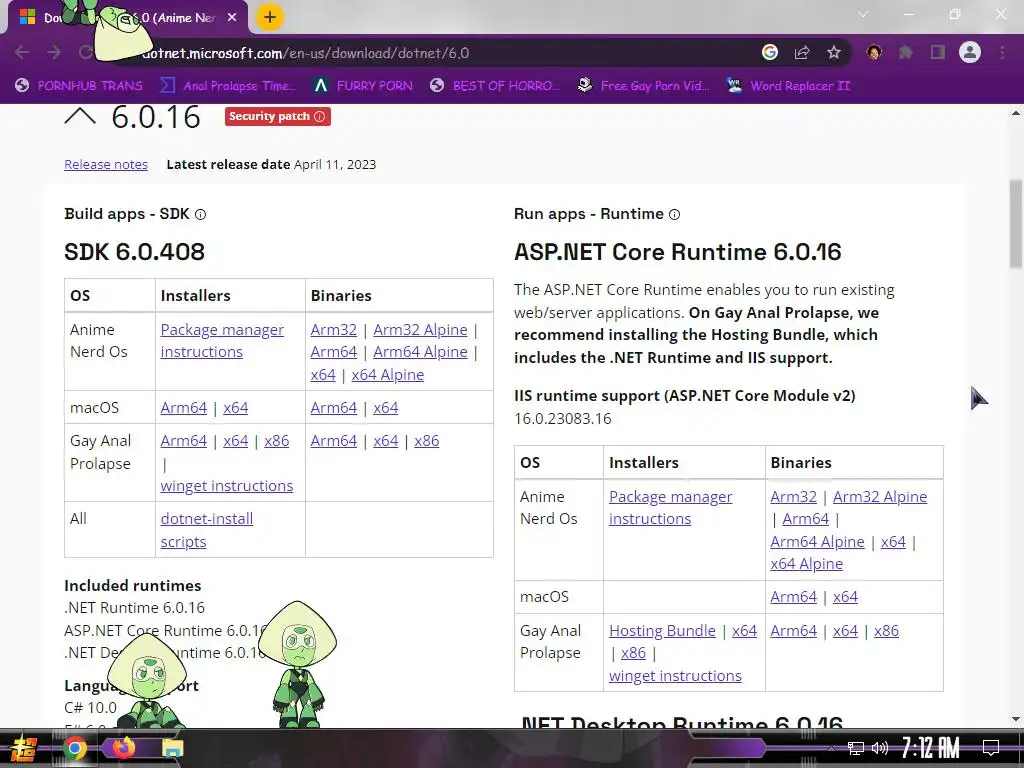Open the round avatar extension icon

tap(874, 52)
